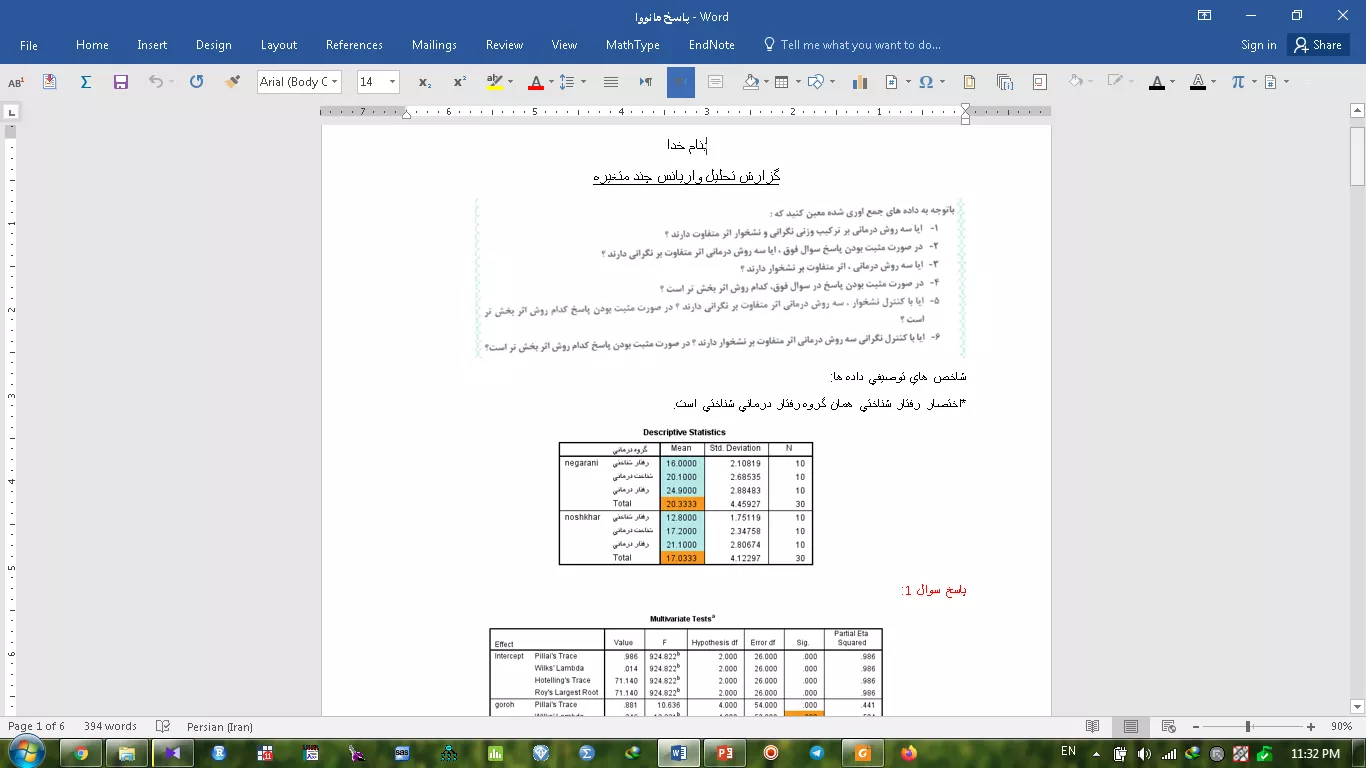Switch to Print Layout view in status bar
This screenshot has width=1366, height=768.
1130,727
